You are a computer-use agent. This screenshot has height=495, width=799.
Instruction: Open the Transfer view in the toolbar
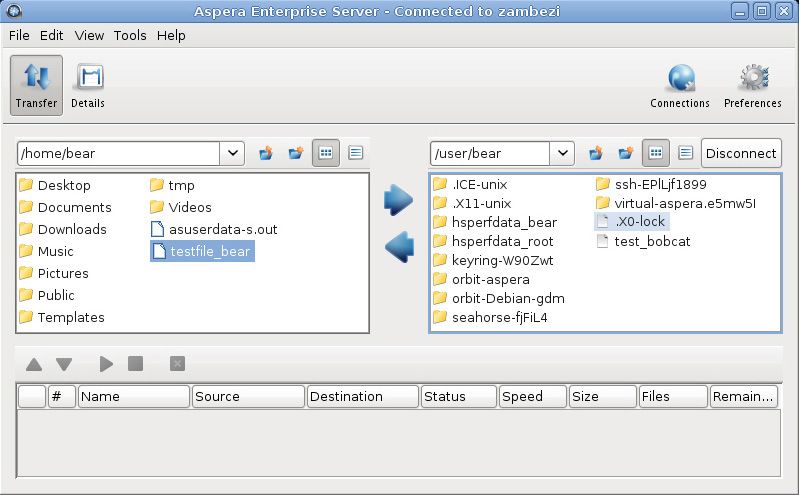36,86
